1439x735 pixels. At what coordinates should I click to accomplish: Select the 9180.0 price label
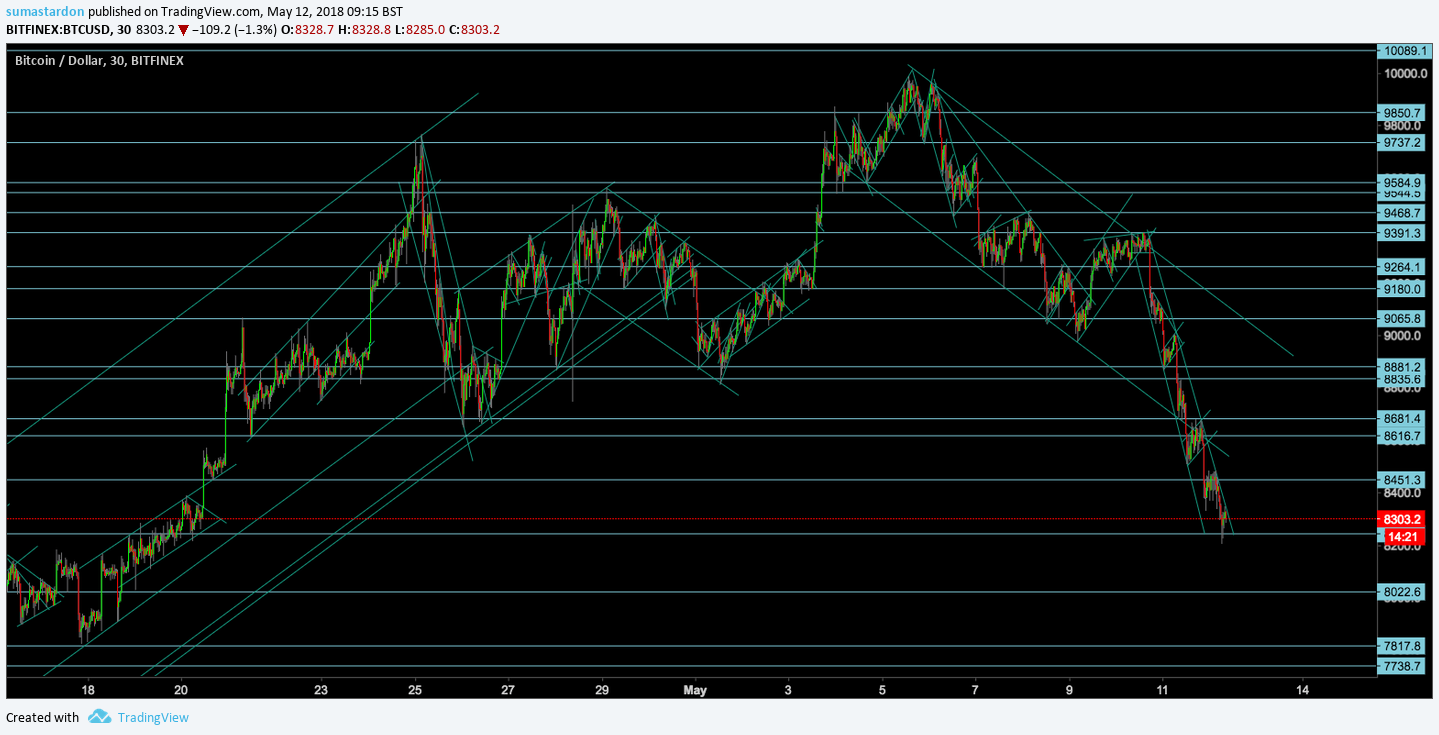[1402, 289]
